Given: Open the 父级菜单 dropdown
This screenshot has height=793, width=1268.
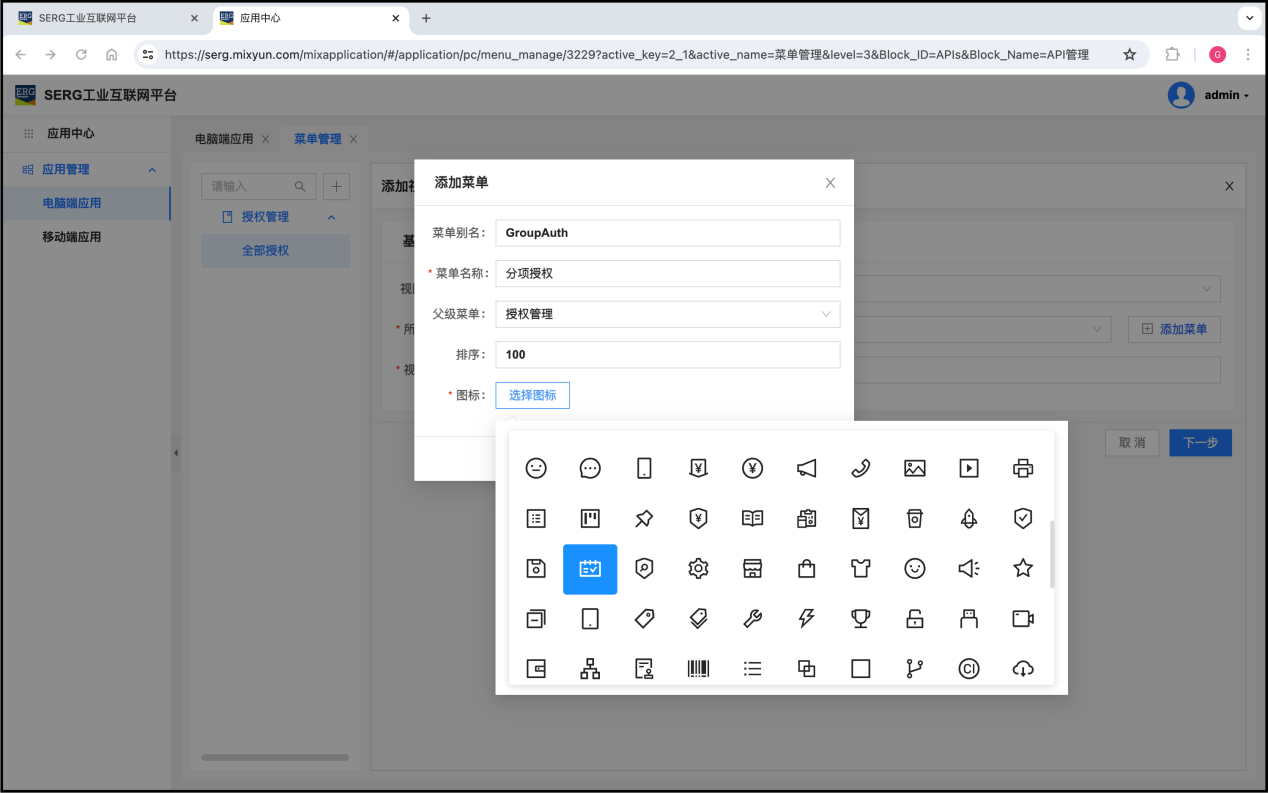Looking at the screenshot, I should (667, 314).
